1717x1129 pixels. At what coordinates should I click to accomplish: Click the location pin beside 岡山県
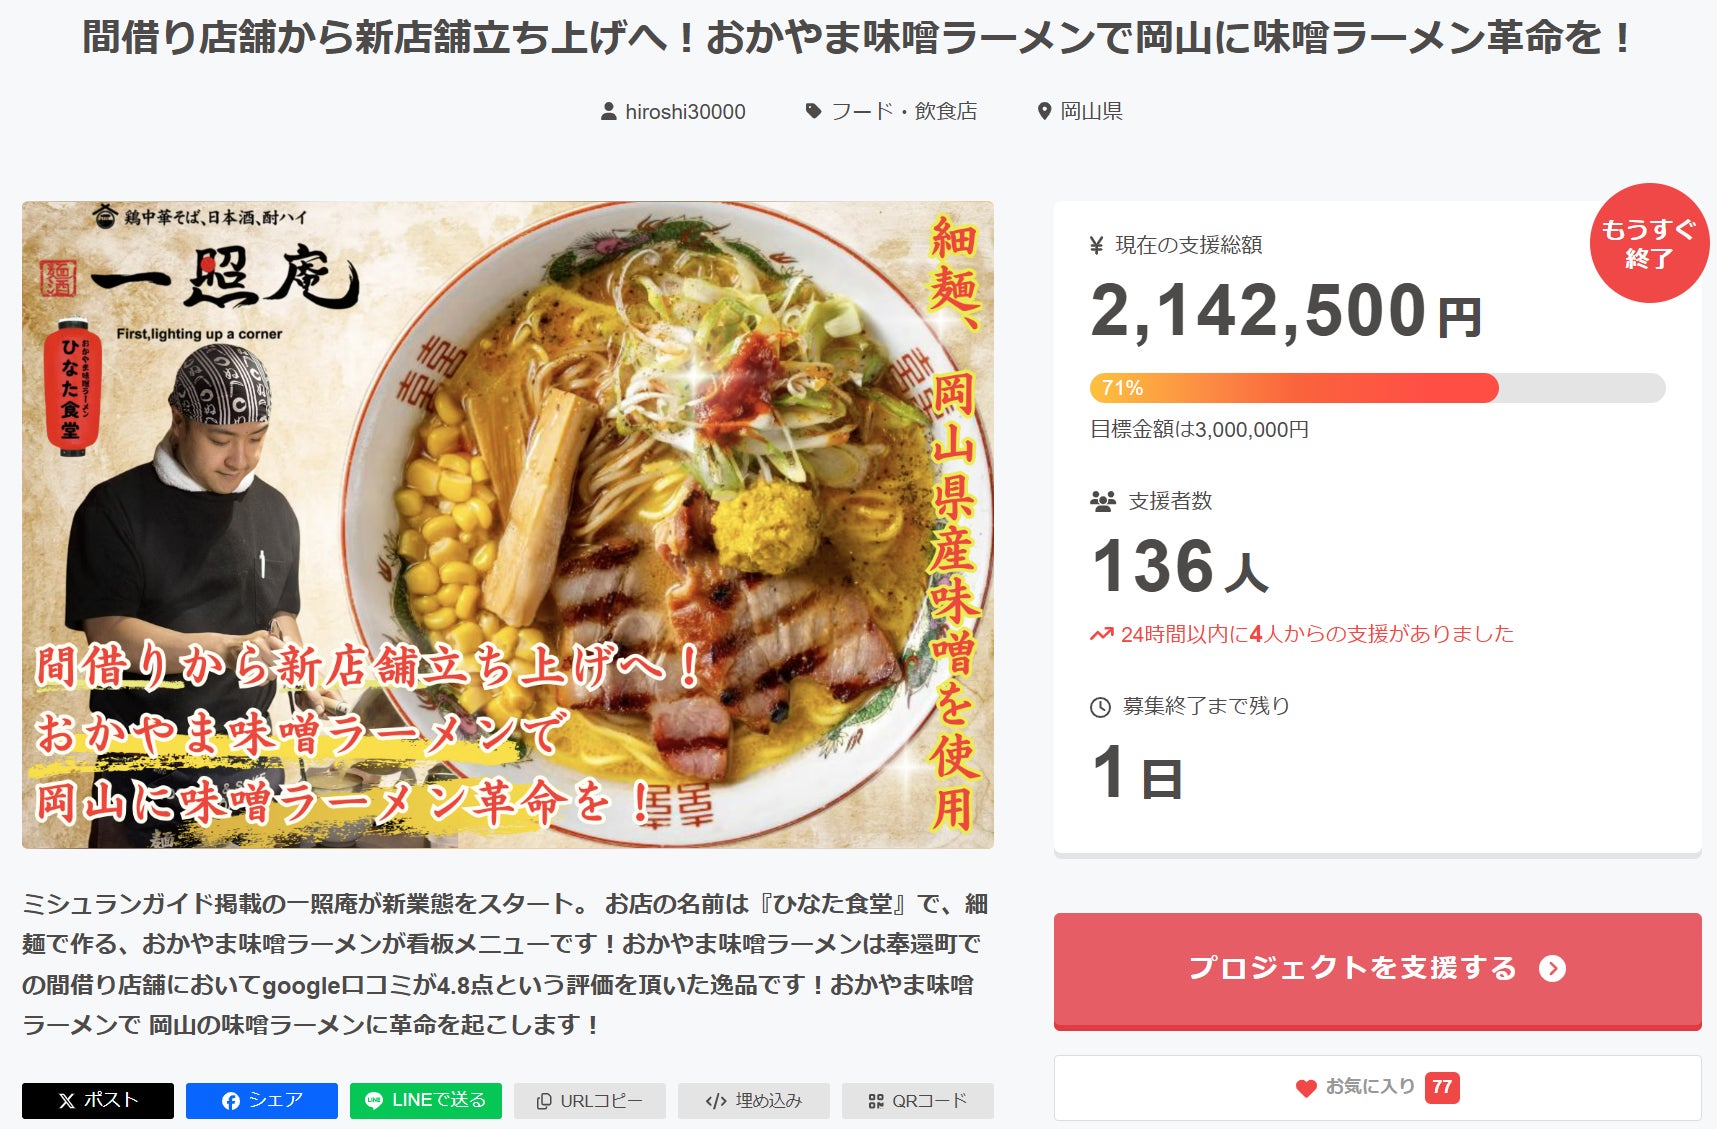point(1045,112)
